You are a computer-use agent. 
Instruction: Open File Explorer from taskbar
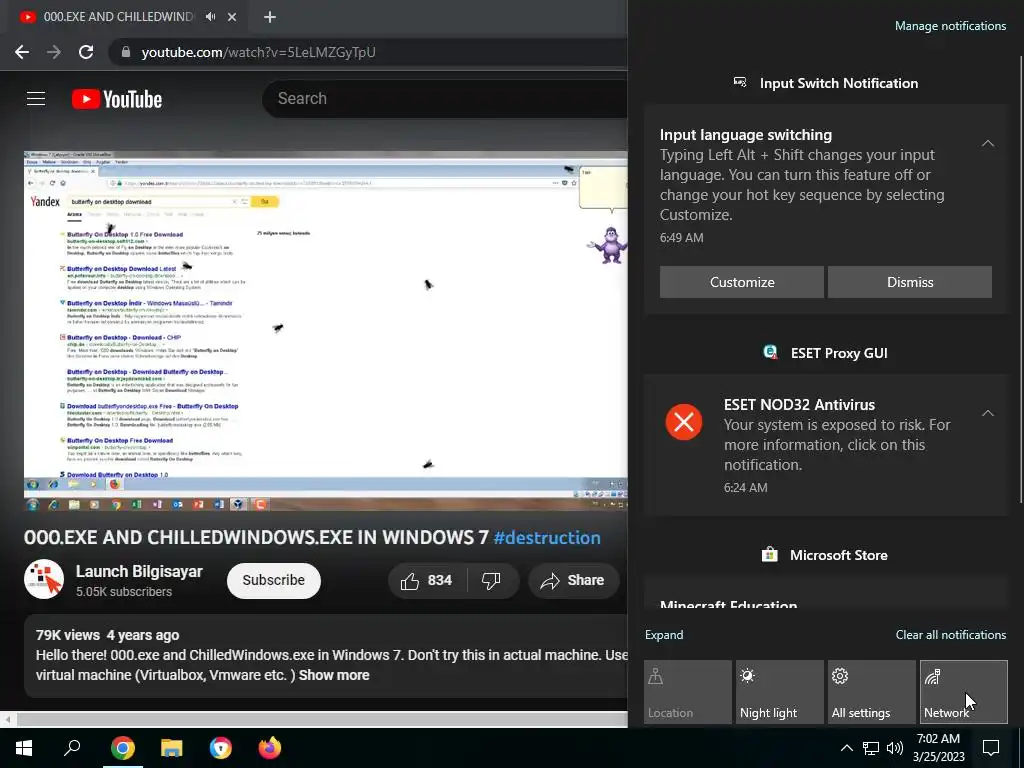pyautogui.click(x=172, y=748)
